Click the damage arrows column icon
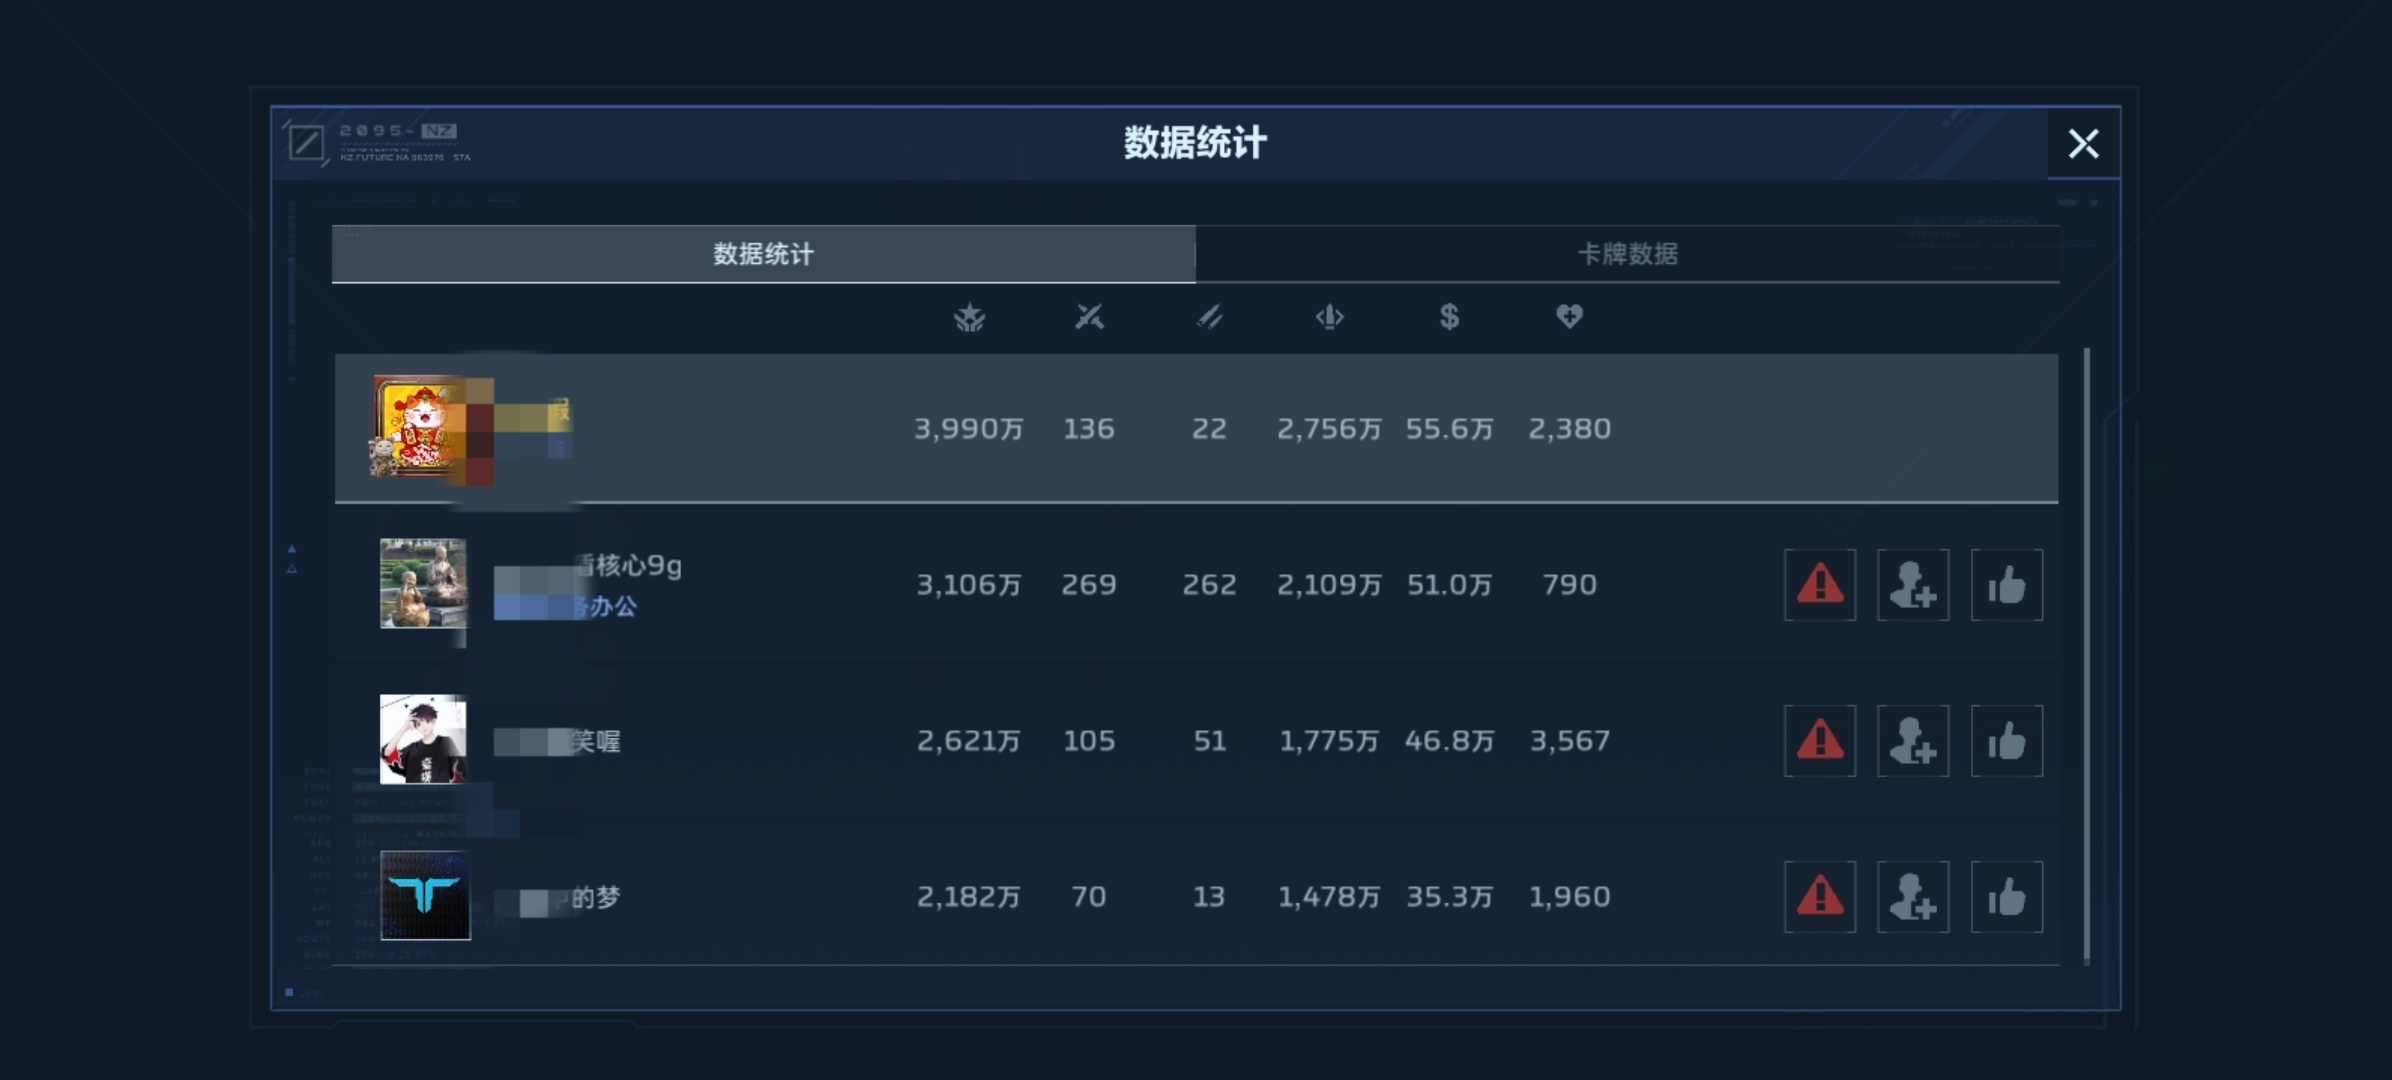The height and width of the screenshot is (1080, 2392). [x=1329, y=317]
